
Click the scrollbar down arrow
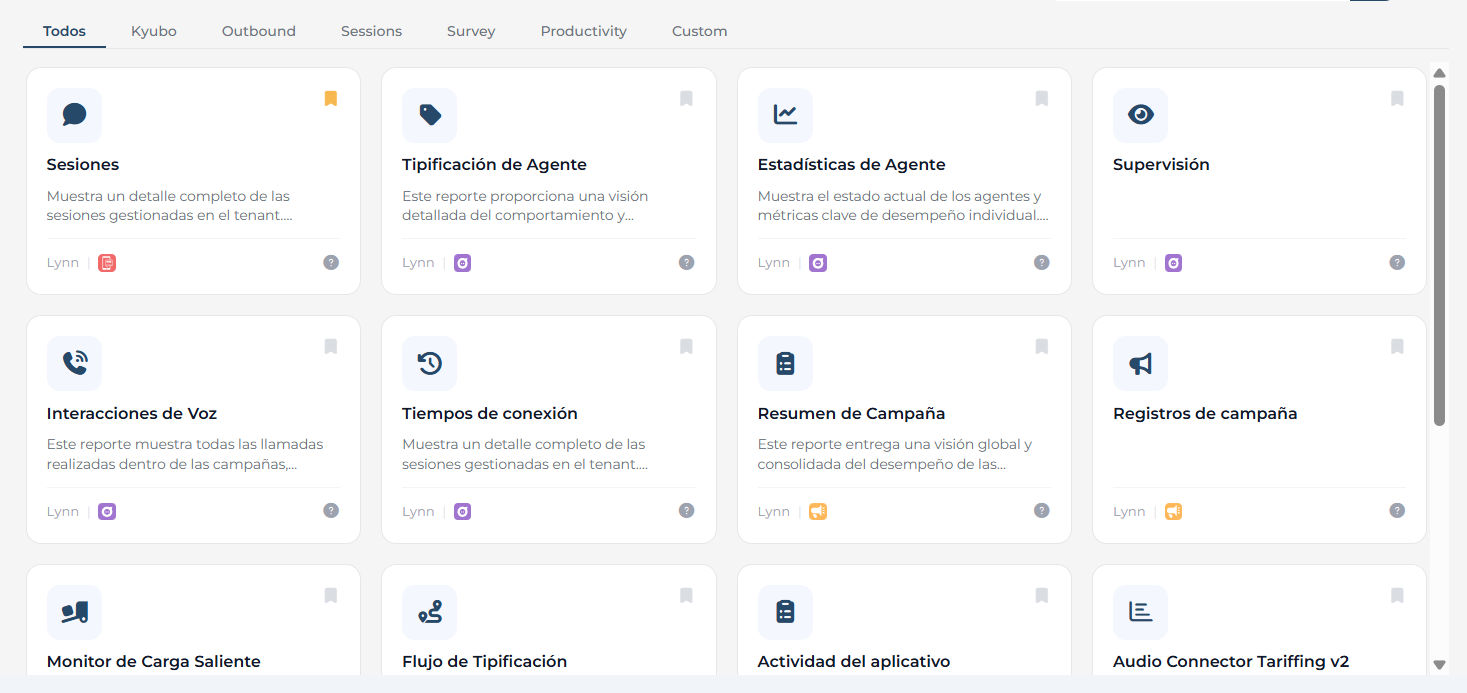click(1440, 664)
